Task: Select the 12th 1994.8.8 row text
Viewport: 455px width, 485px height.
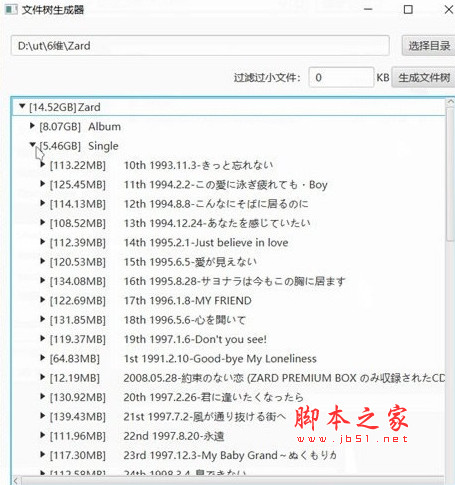Action: (x=216, y=204)
